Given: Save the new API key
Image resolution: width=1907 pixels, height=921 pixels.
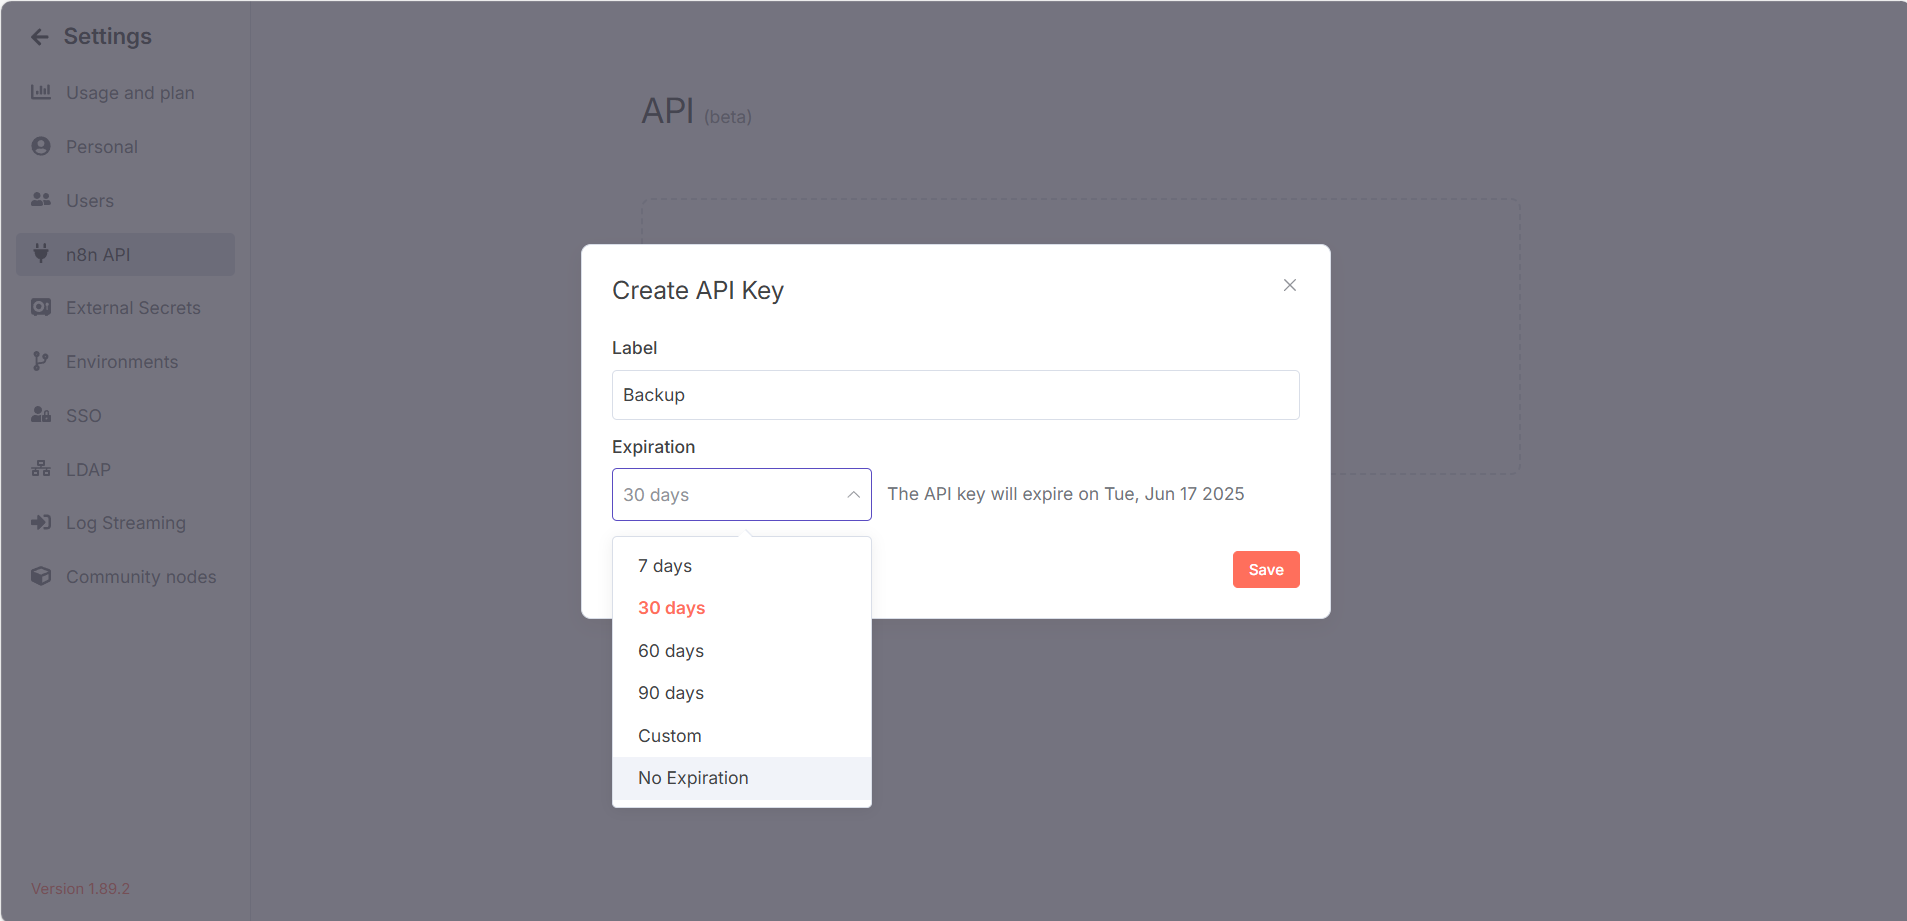Looking at the screenshot, I should pos(1266,570).
